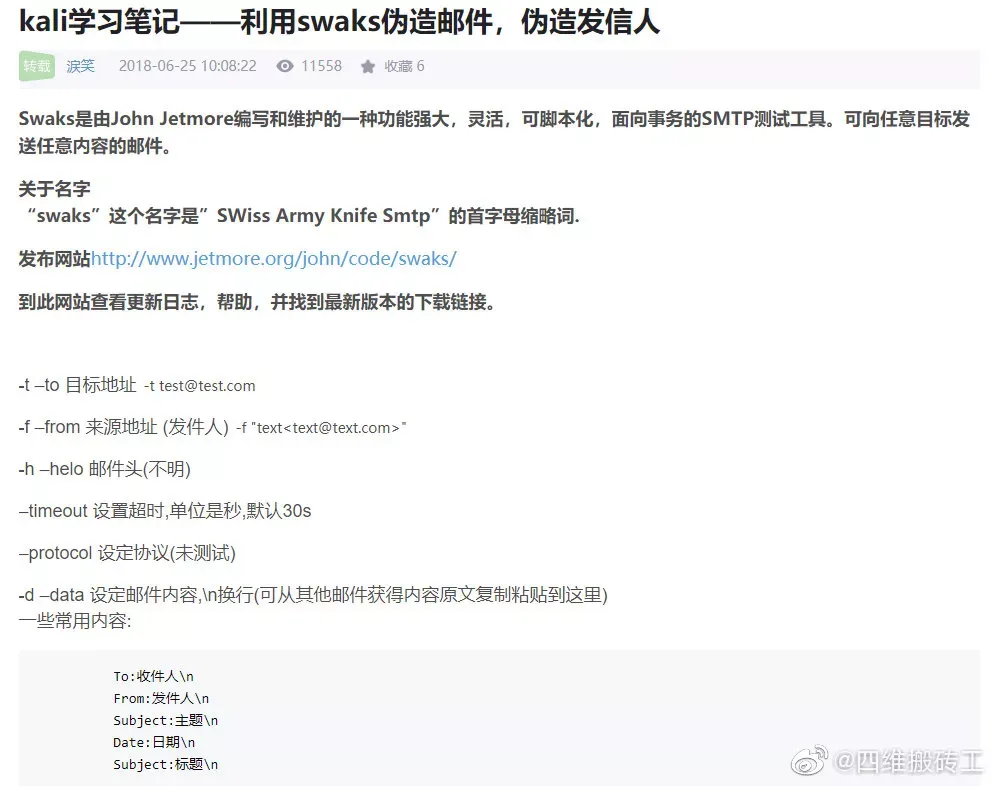Click the To:收件人 code line
Image resolution: width=994 pixels, height=786 pixels.
click(x=153, y=676)
